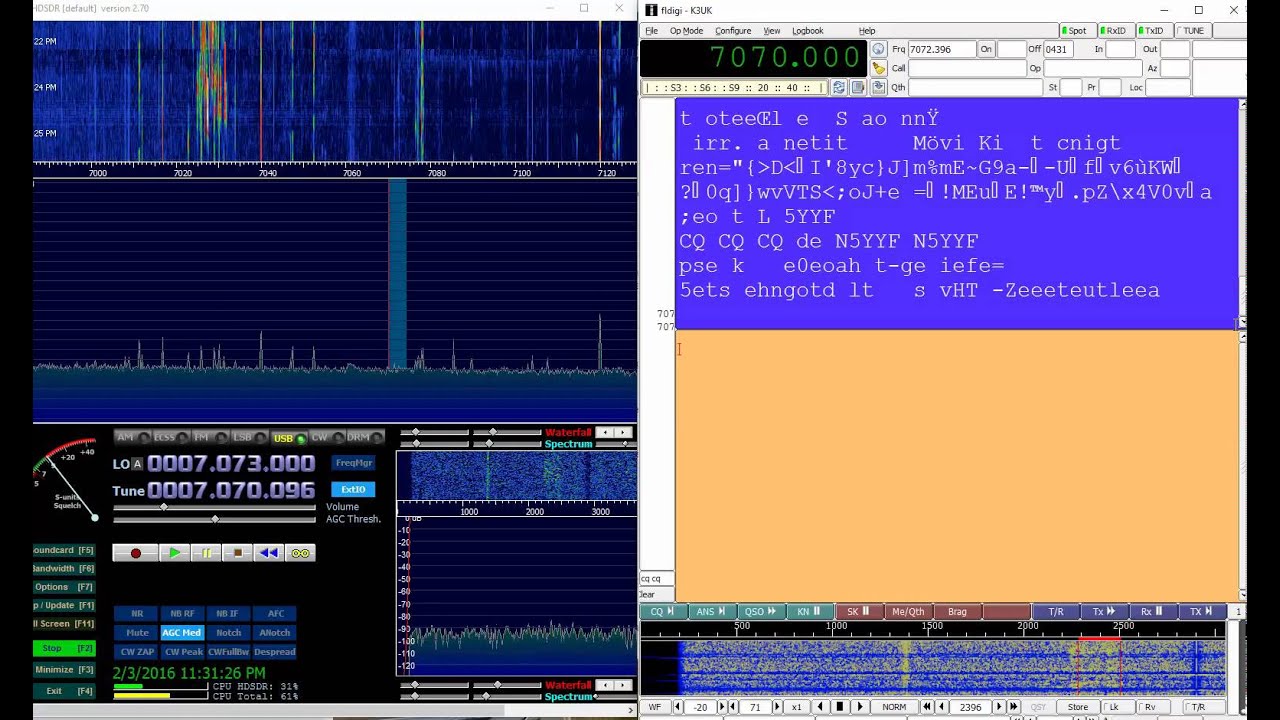This screenshot has height=720, width=1280.
Task: Open the Configure menu
Action: coord(733,31)
